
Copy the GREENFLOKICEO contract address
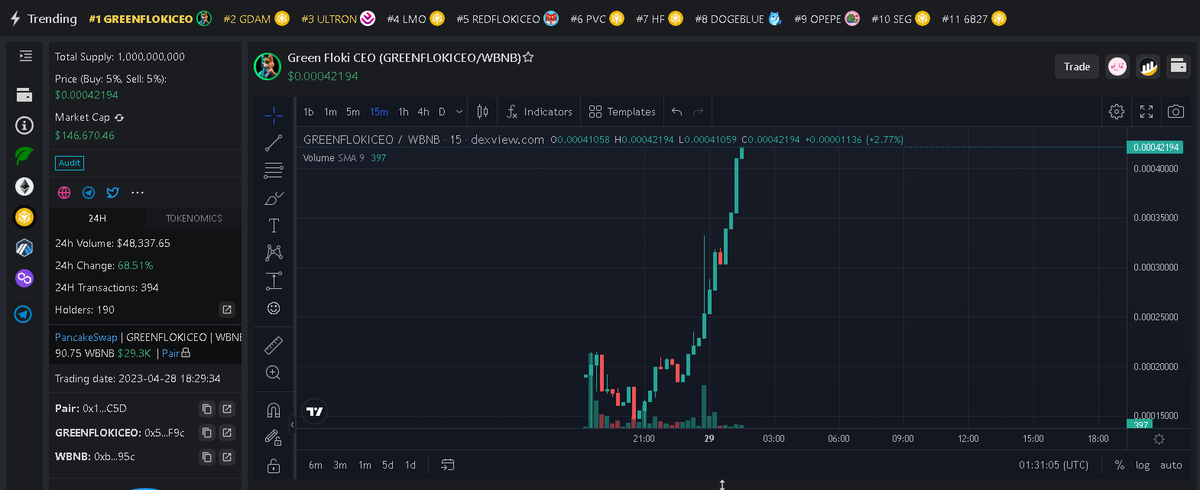(x=207, y=433)
